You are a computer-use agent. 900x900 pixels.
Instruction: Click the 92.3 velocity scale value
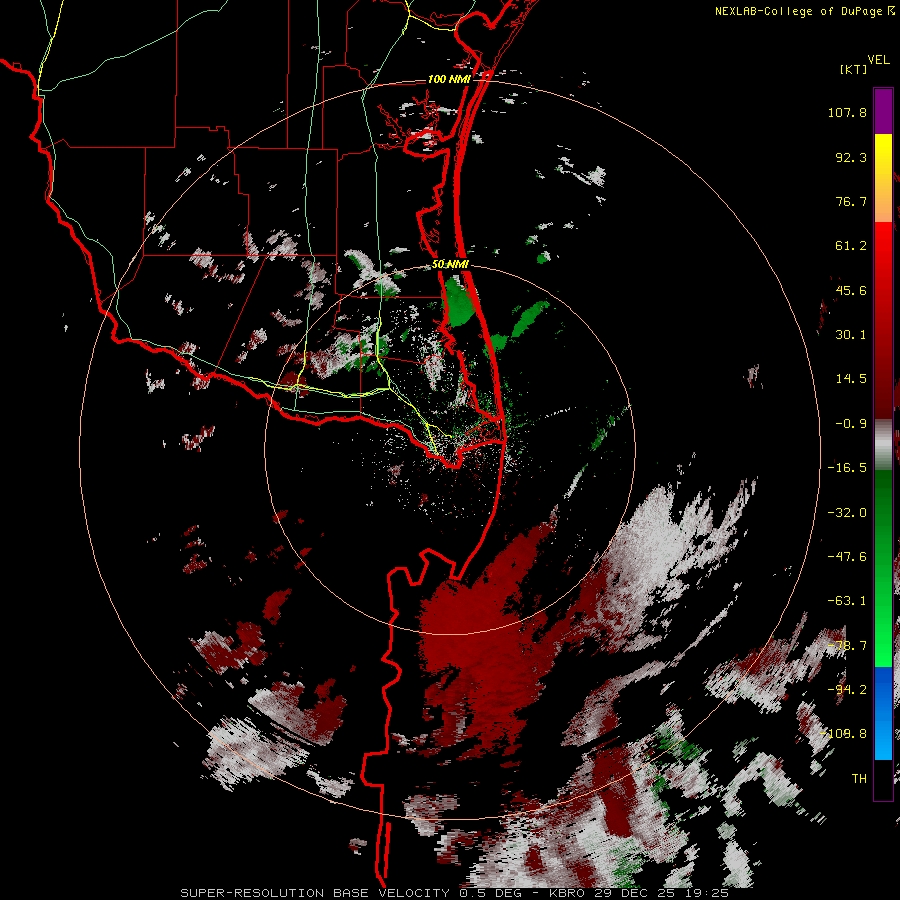click(851, 157)
